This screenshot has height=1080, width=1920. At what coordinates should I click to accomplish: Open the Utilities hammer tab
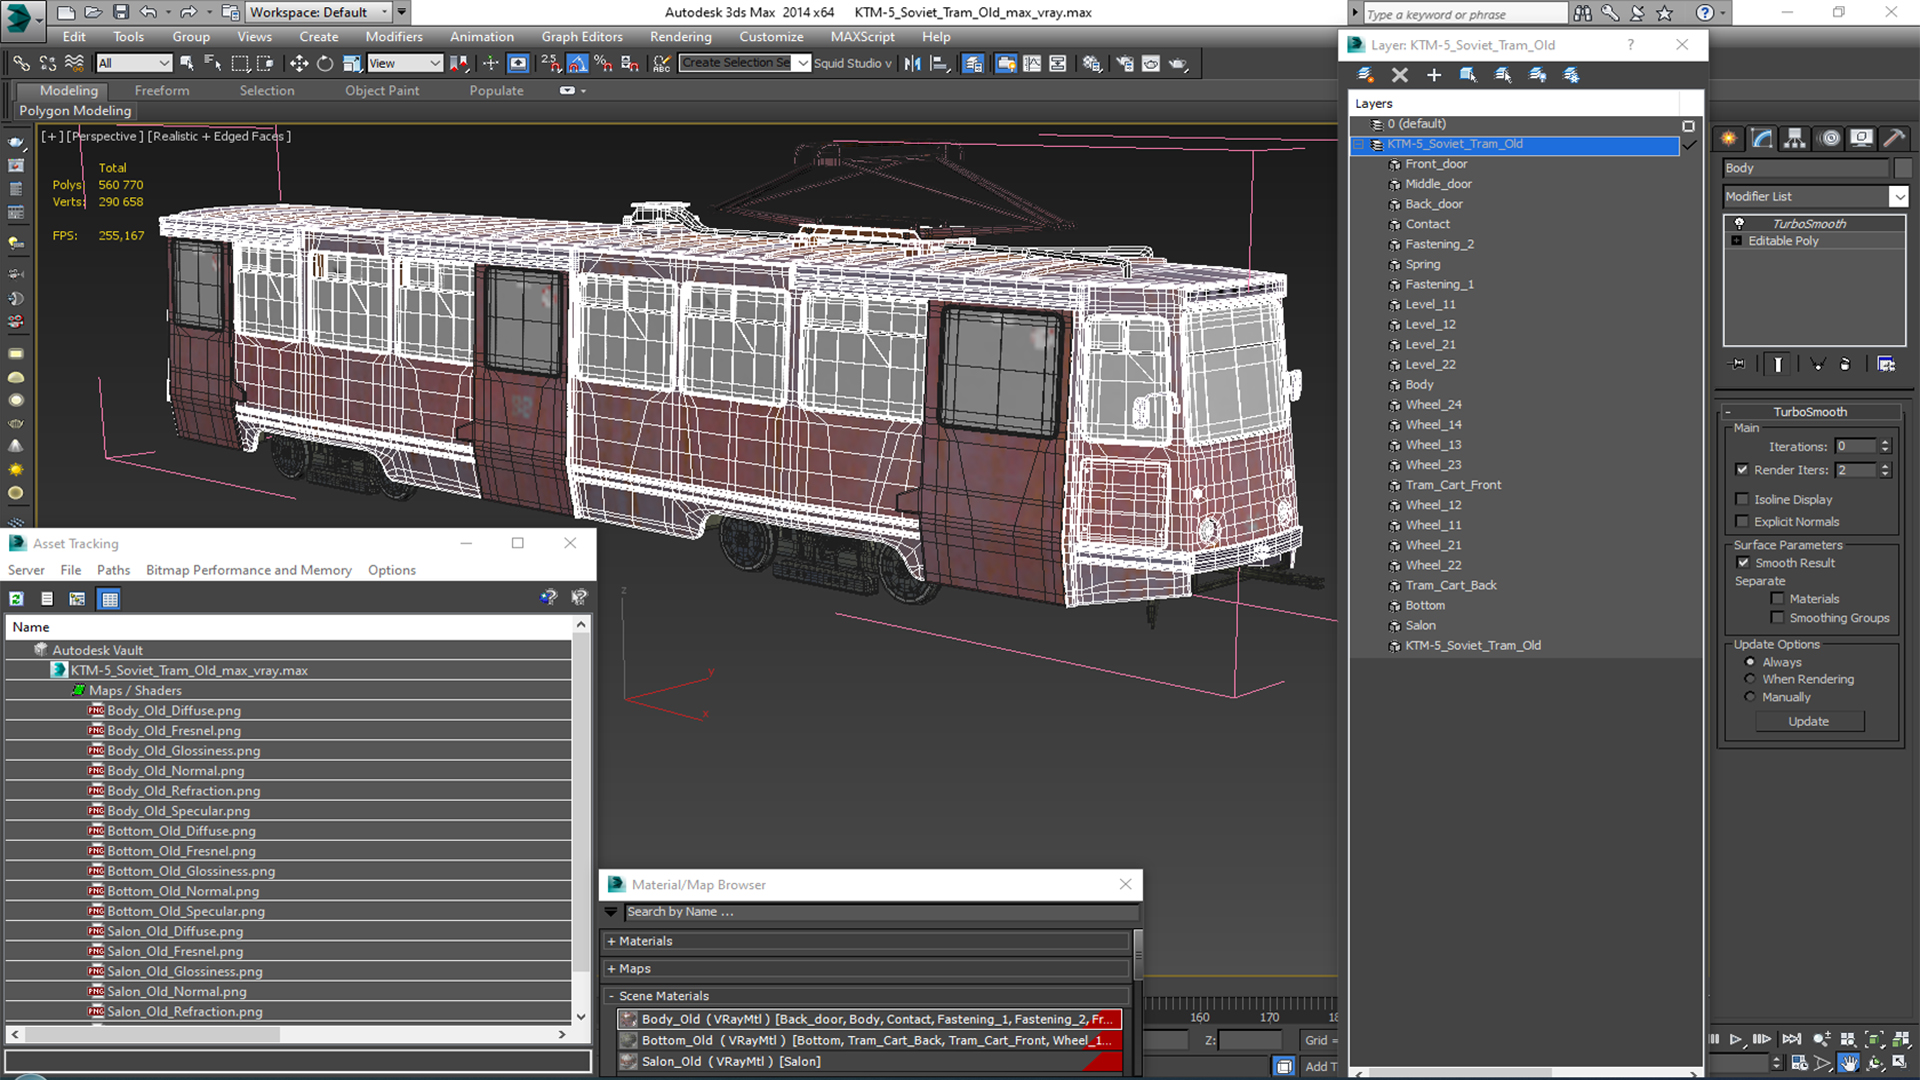pos(1893,138)
